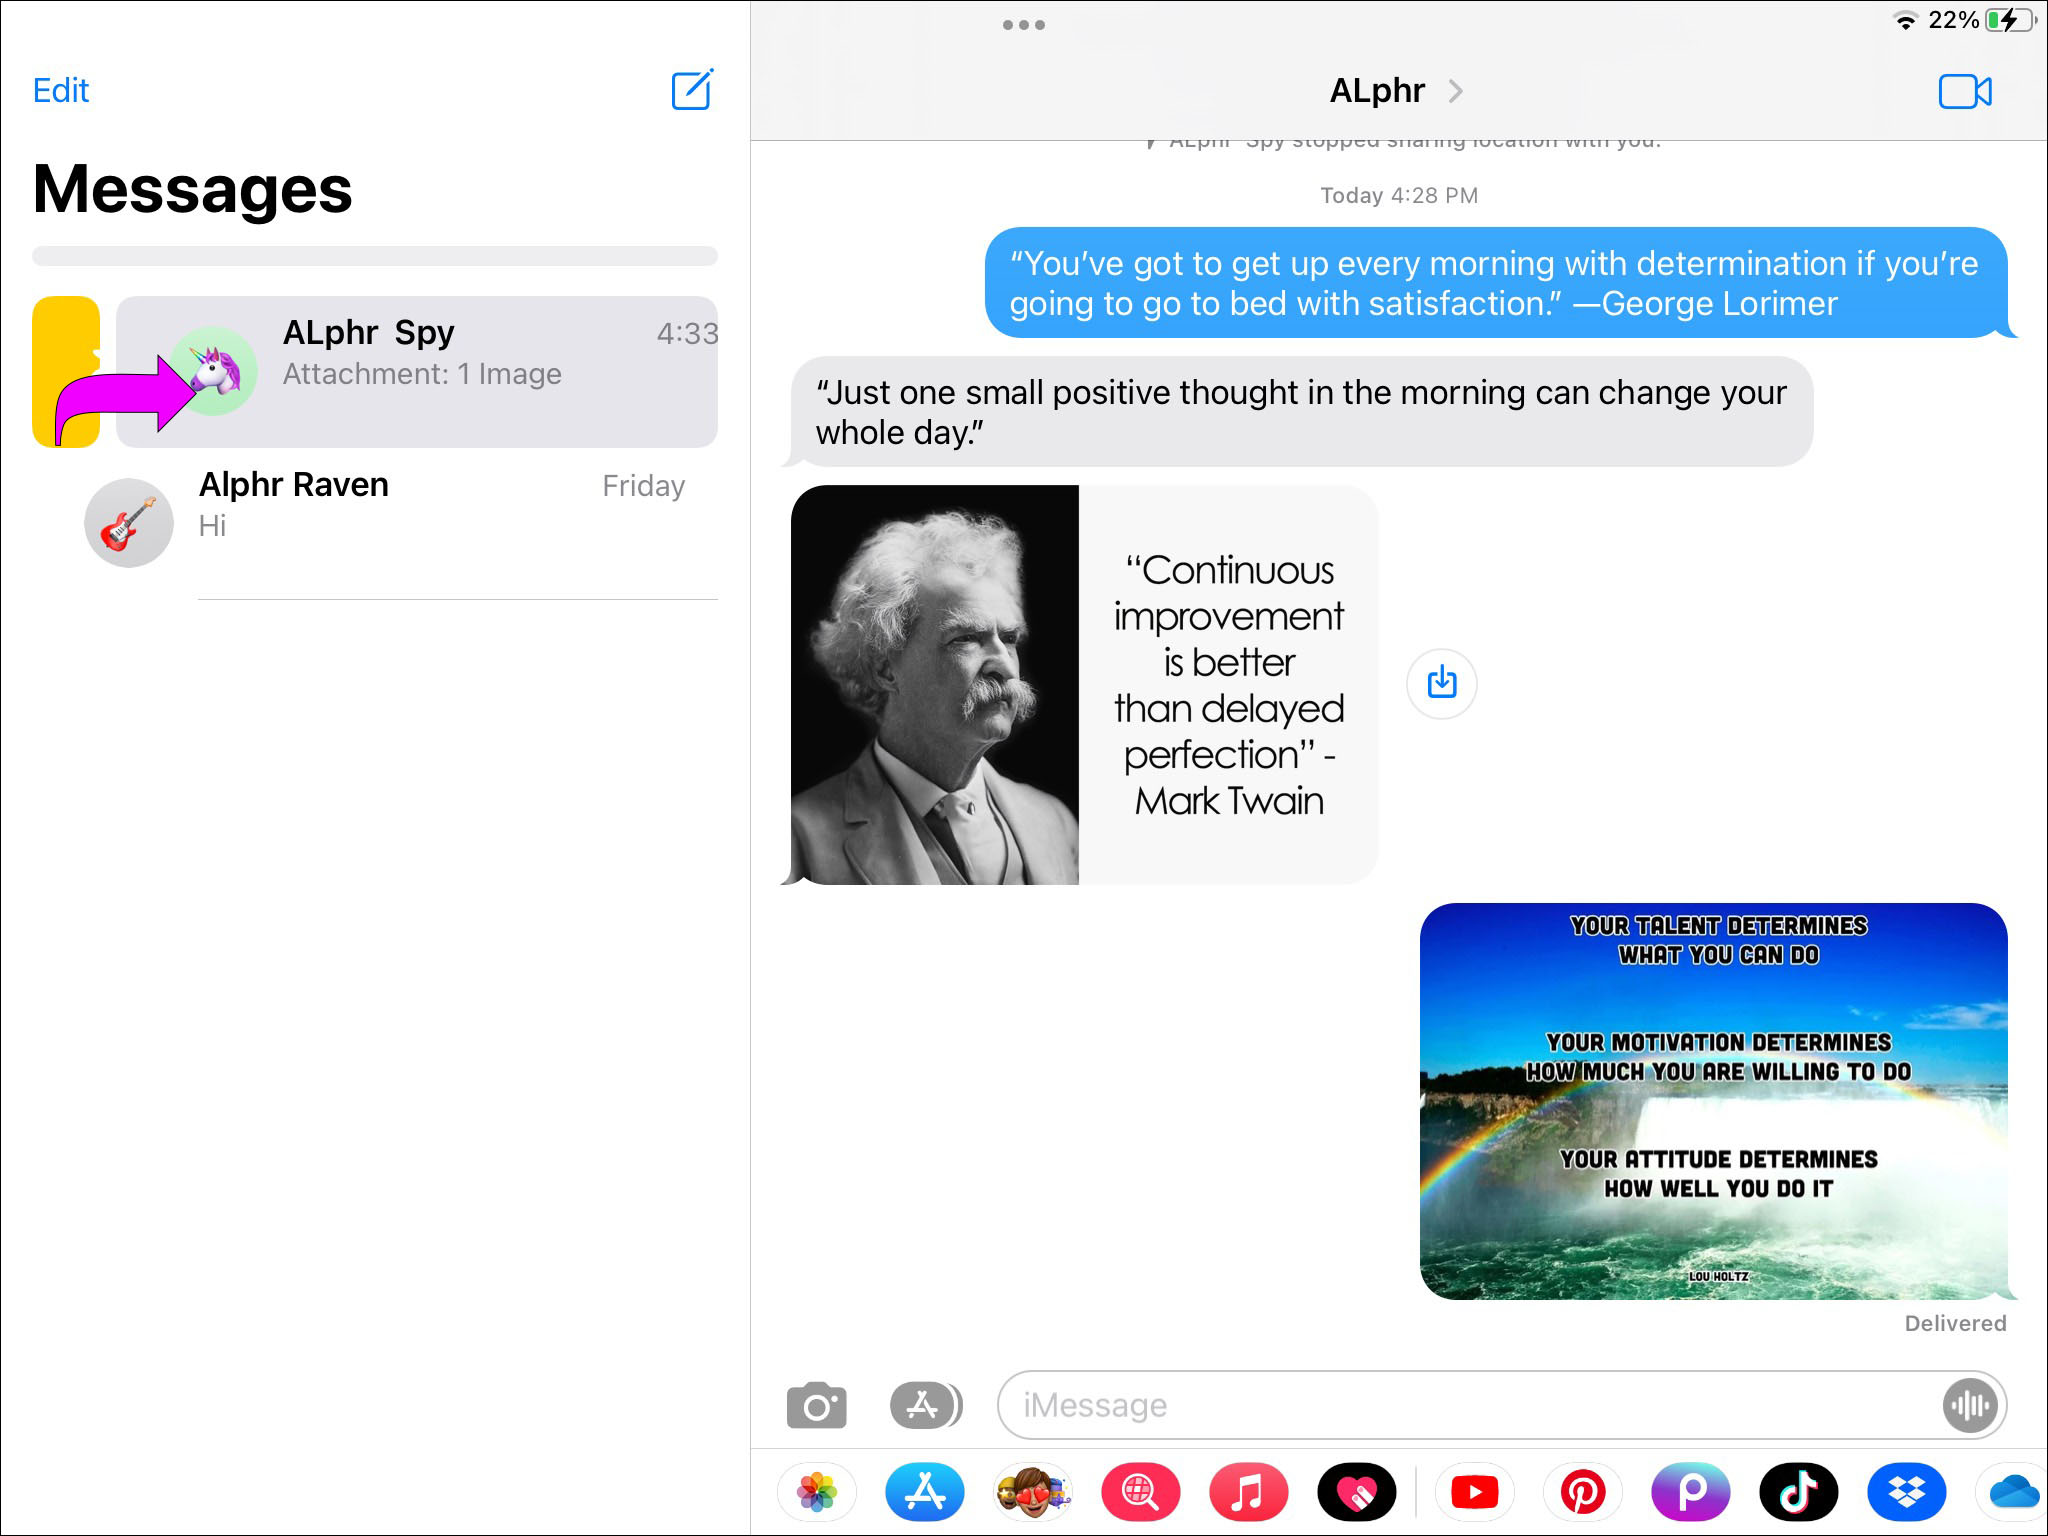2048x1536 pixels.
Task: Tap the compose new message icon
Action: pyautogui.click(x=692, y=90)
